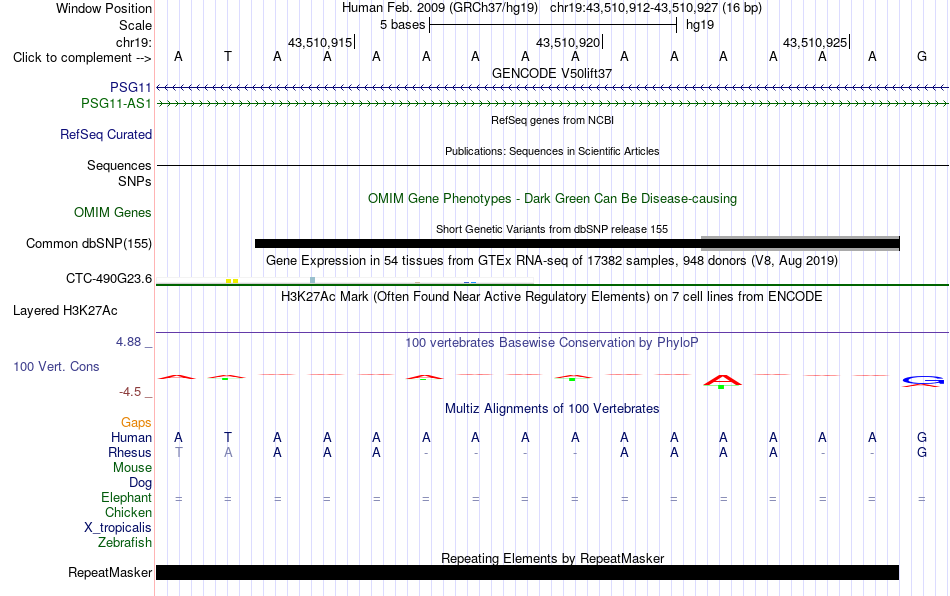Click the RepeatMasker track label
The height and width of the screenshot is (596, 950).
pyautogui.click(x=110, y=572)
